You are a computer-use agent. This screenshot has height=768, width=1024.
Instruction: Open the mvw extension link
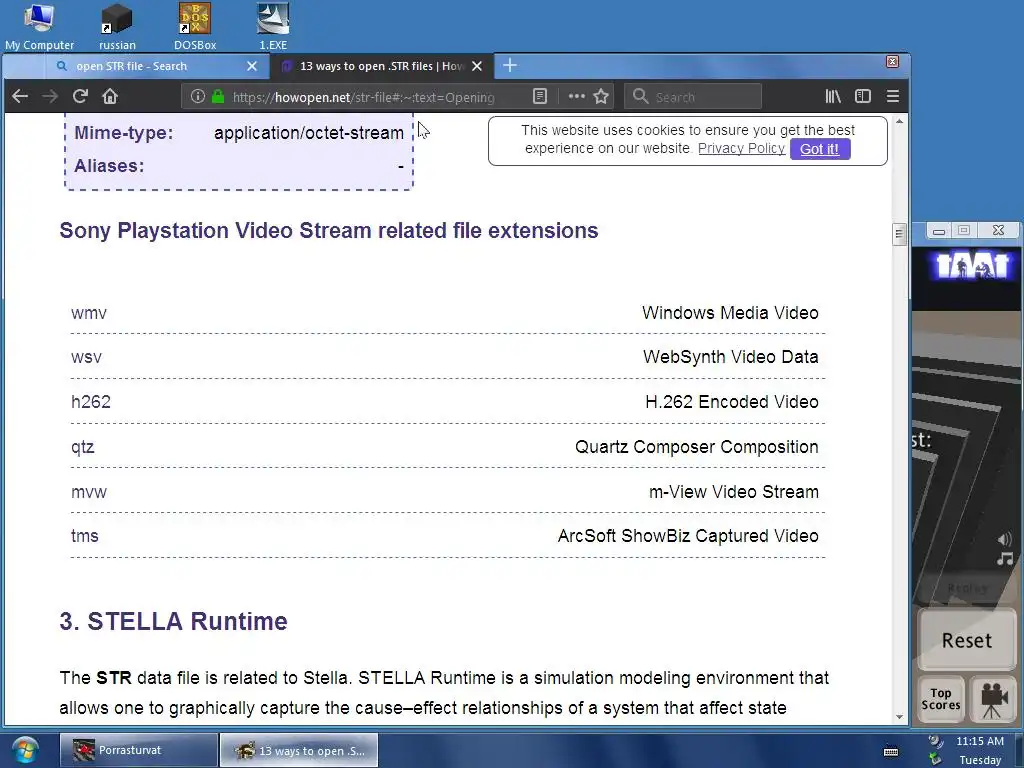(89, 492)
